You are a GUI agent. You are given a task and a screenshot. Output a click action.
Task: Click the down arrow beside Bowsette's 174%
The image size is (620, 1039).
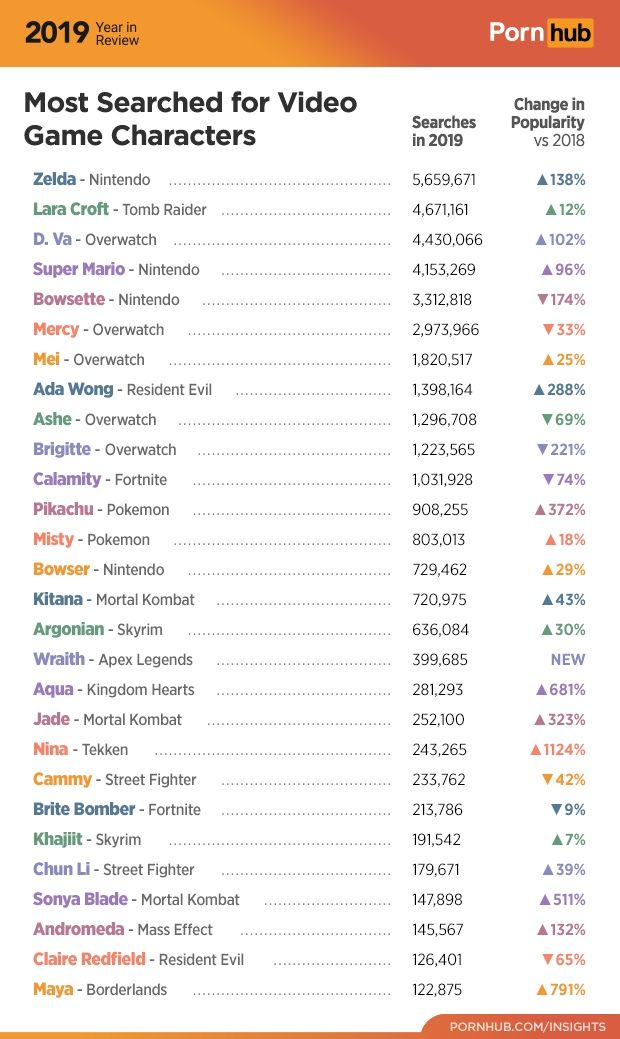coord(542,300)
